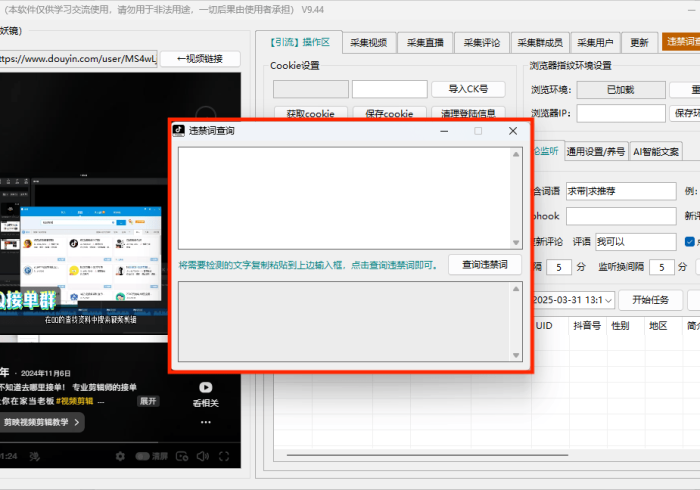
Task: Click the video player settings gear icon
Action: point(121,456)
